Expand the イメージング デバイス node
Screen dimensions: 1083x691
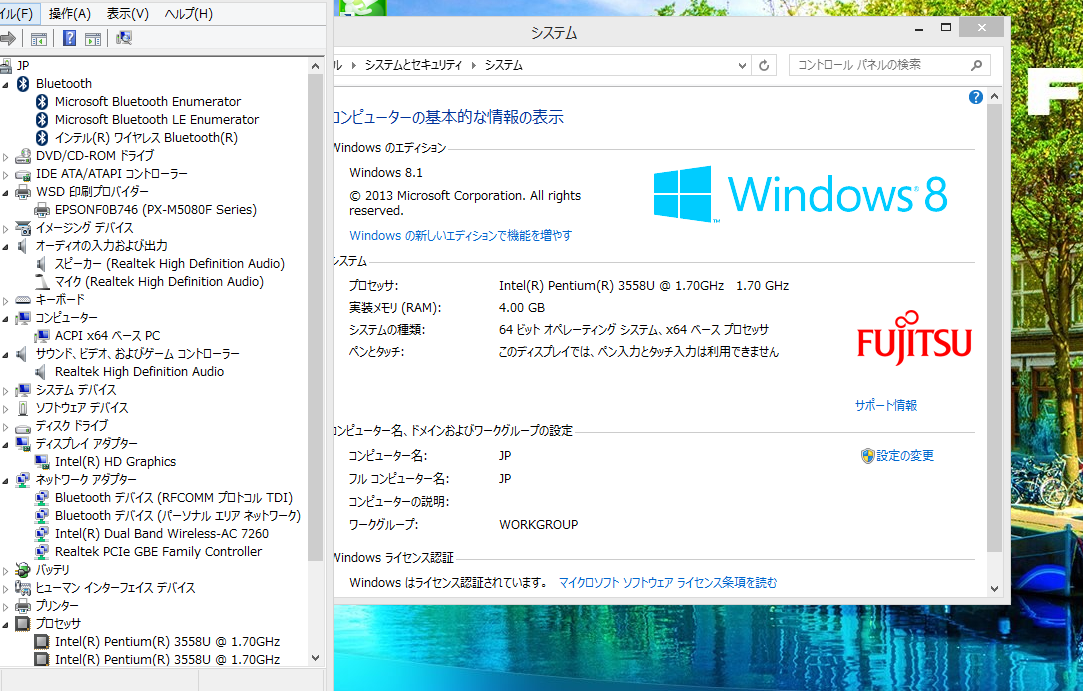[6, 229]
